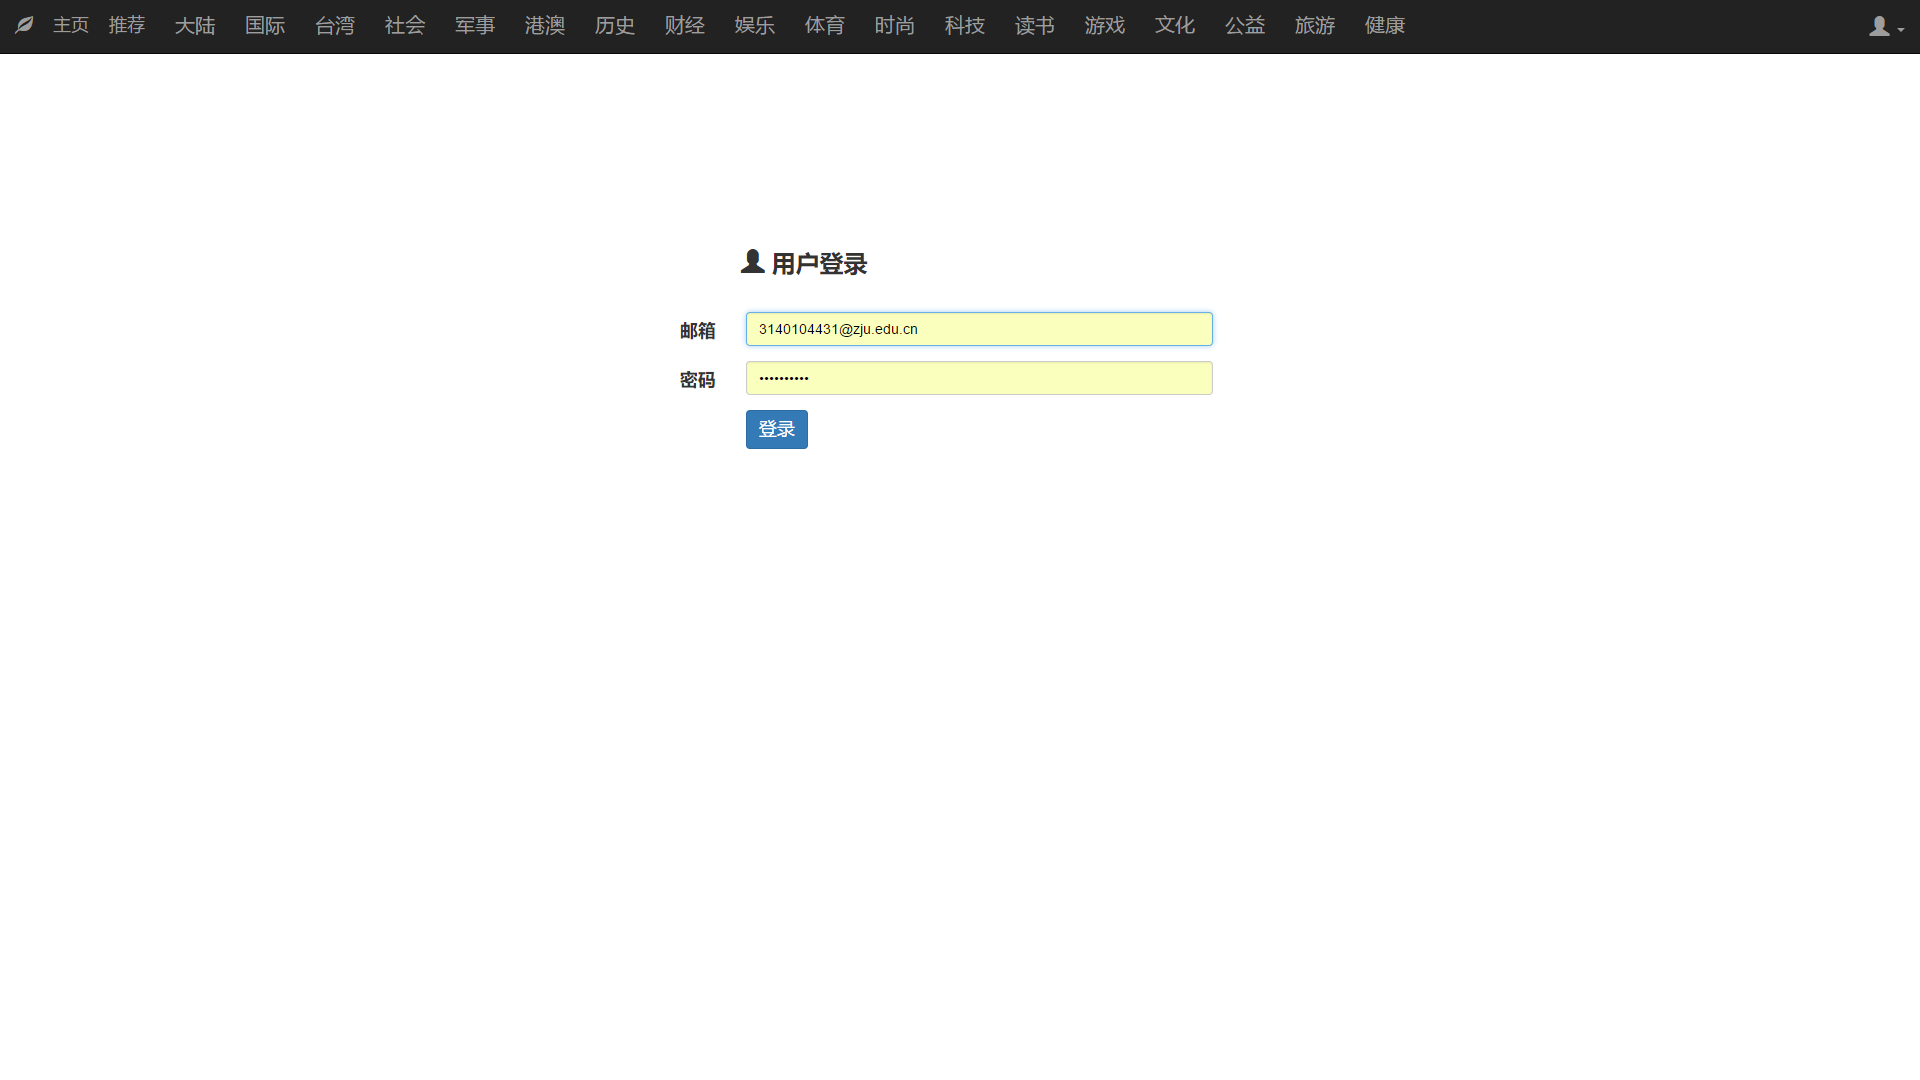Screen dimensions: 1920x1080
Task: Open the user account dropdown
Action: [1886, 27]
